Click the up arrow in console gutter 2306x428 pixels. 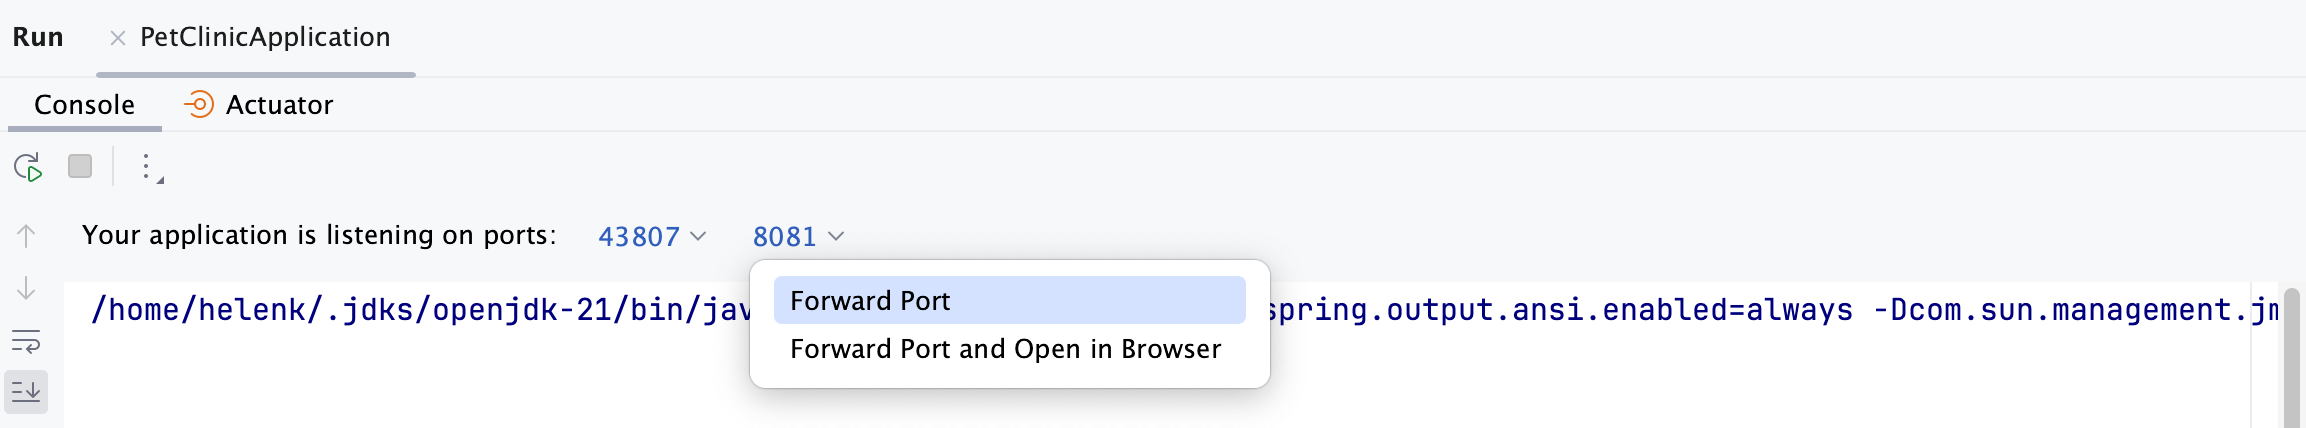tap(26, 236)
